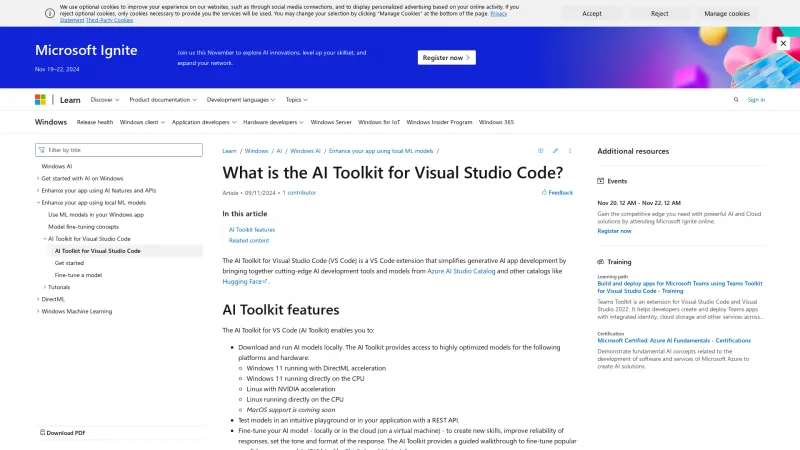Viewport: 800px width, 450px height.
Task: Click Sign in
Action: 756,99
